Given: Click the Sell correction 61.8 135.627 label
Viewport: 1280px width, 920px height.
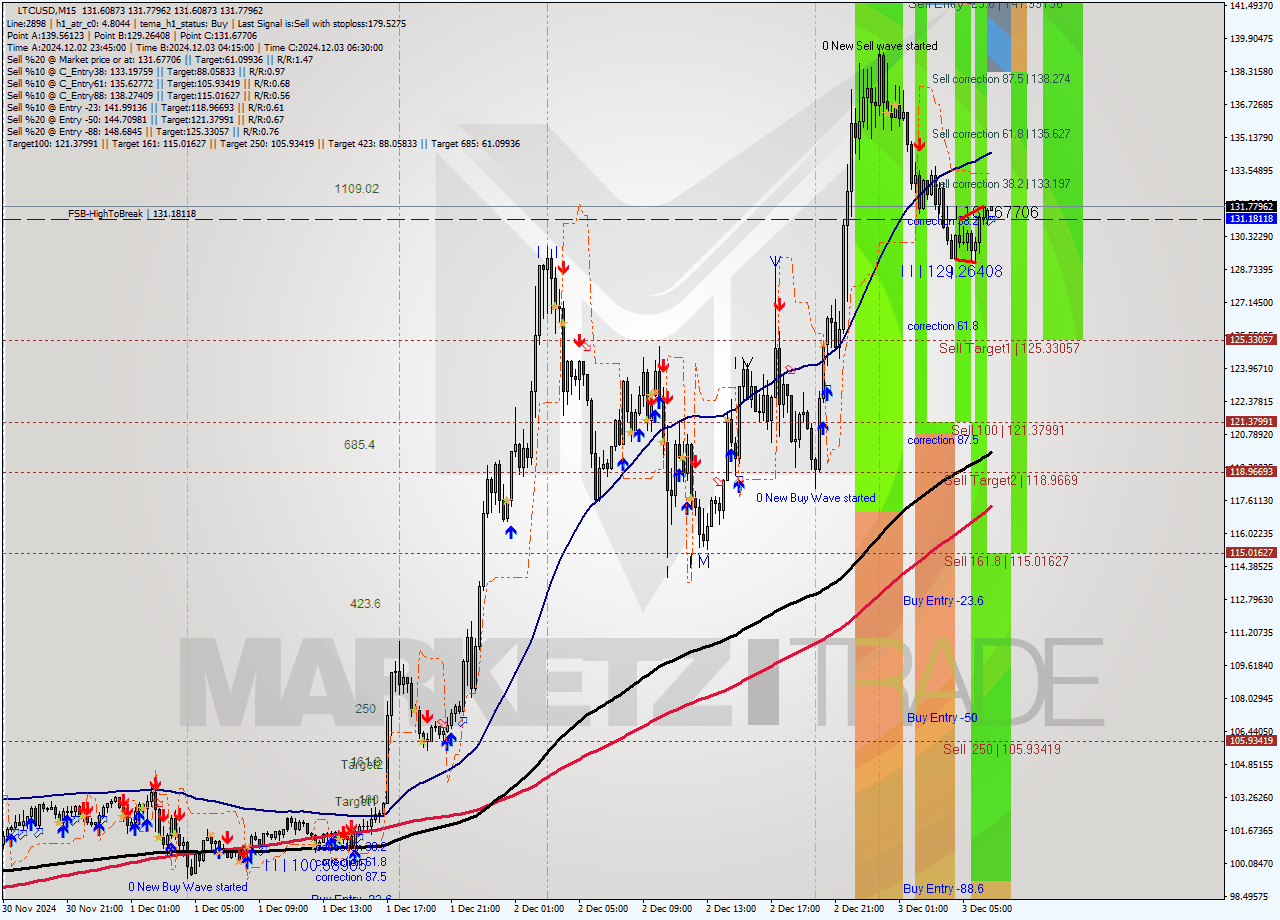Looking at the screenshot, I should (1001, 134).
